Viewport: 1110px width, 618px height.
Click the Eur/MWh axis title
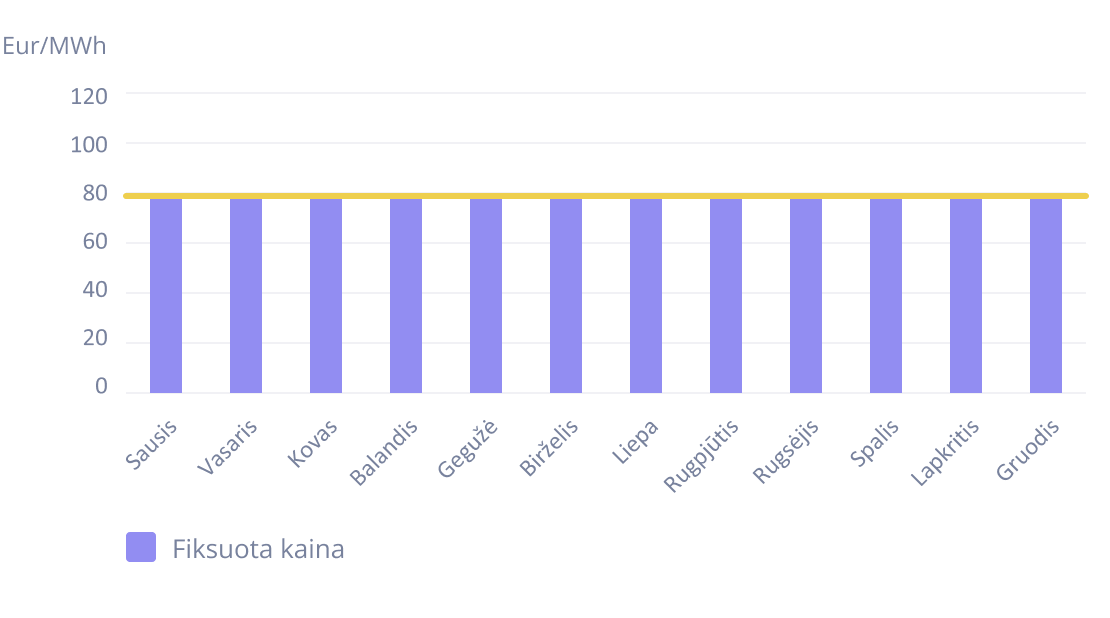(54, 46)
